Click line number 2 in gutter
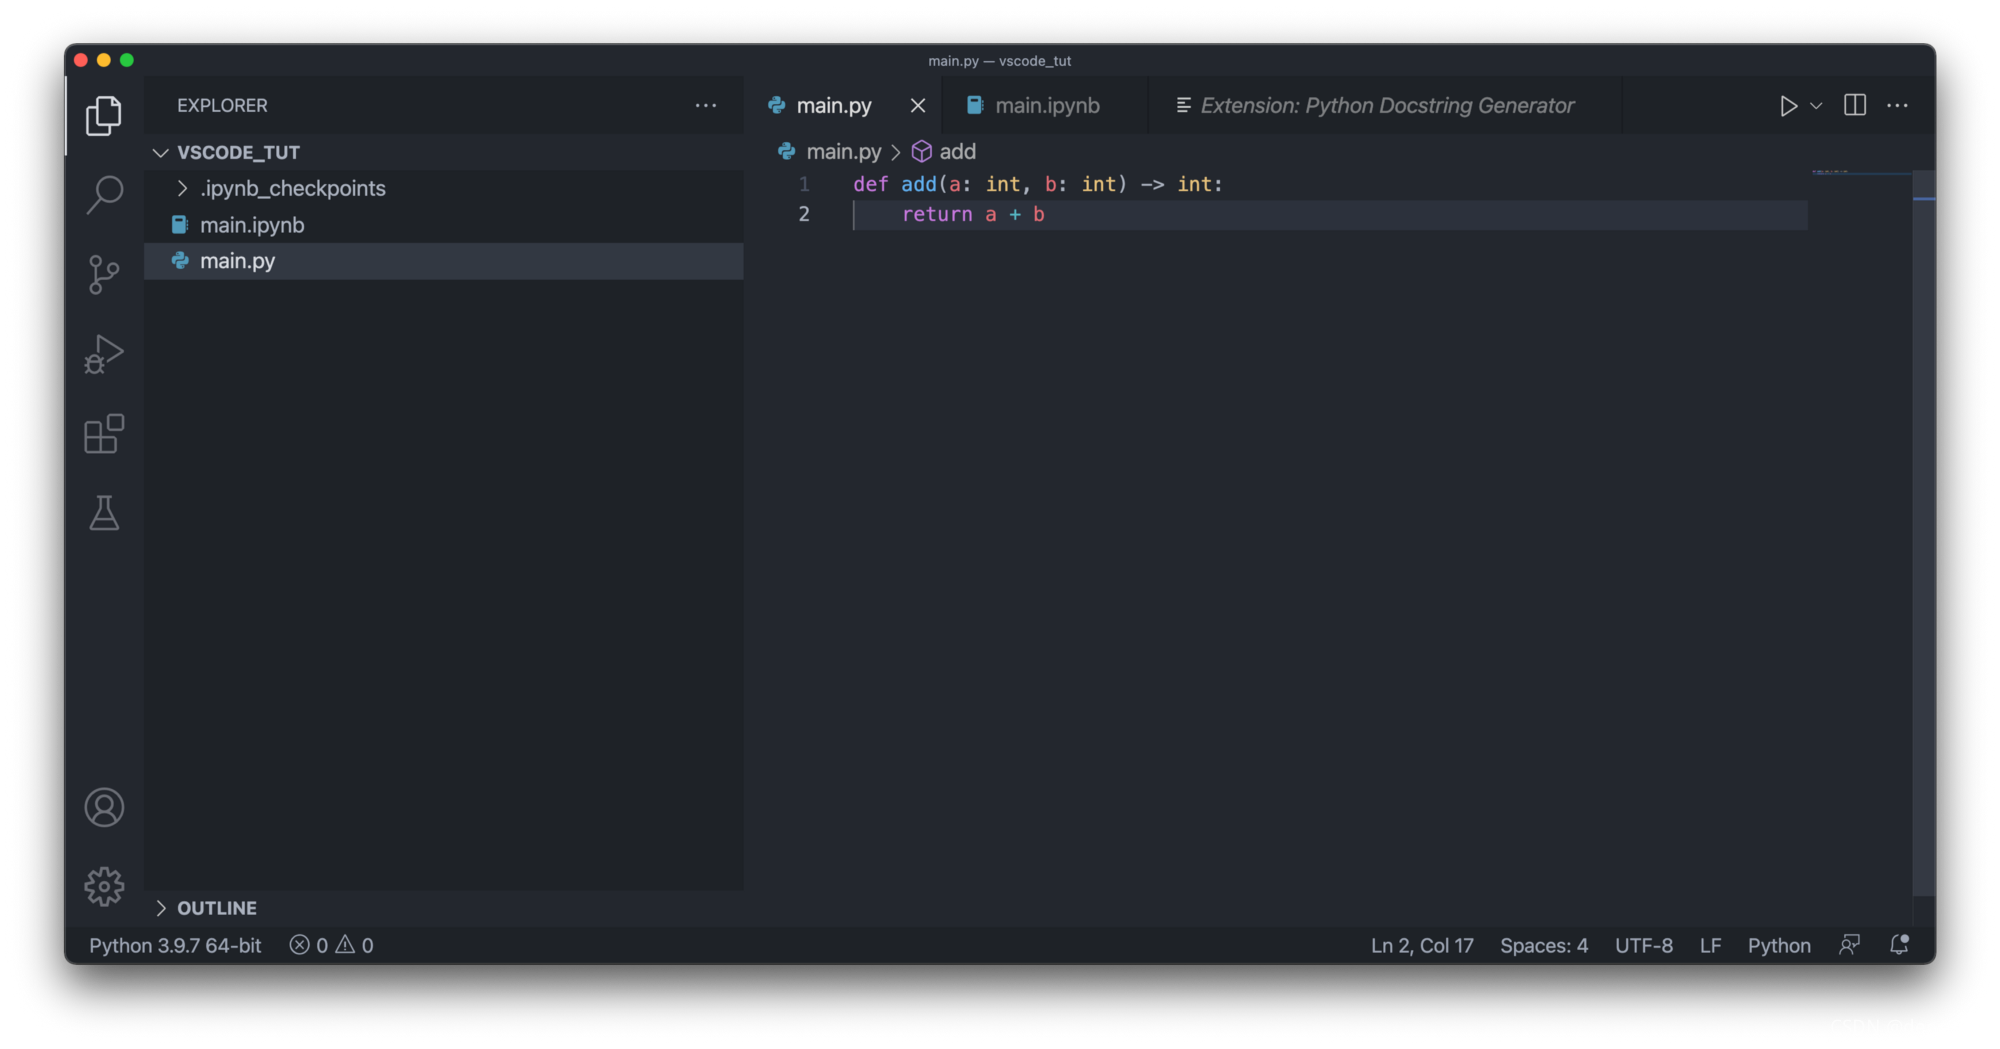The image size is (2000, 1049). (804, 214)
